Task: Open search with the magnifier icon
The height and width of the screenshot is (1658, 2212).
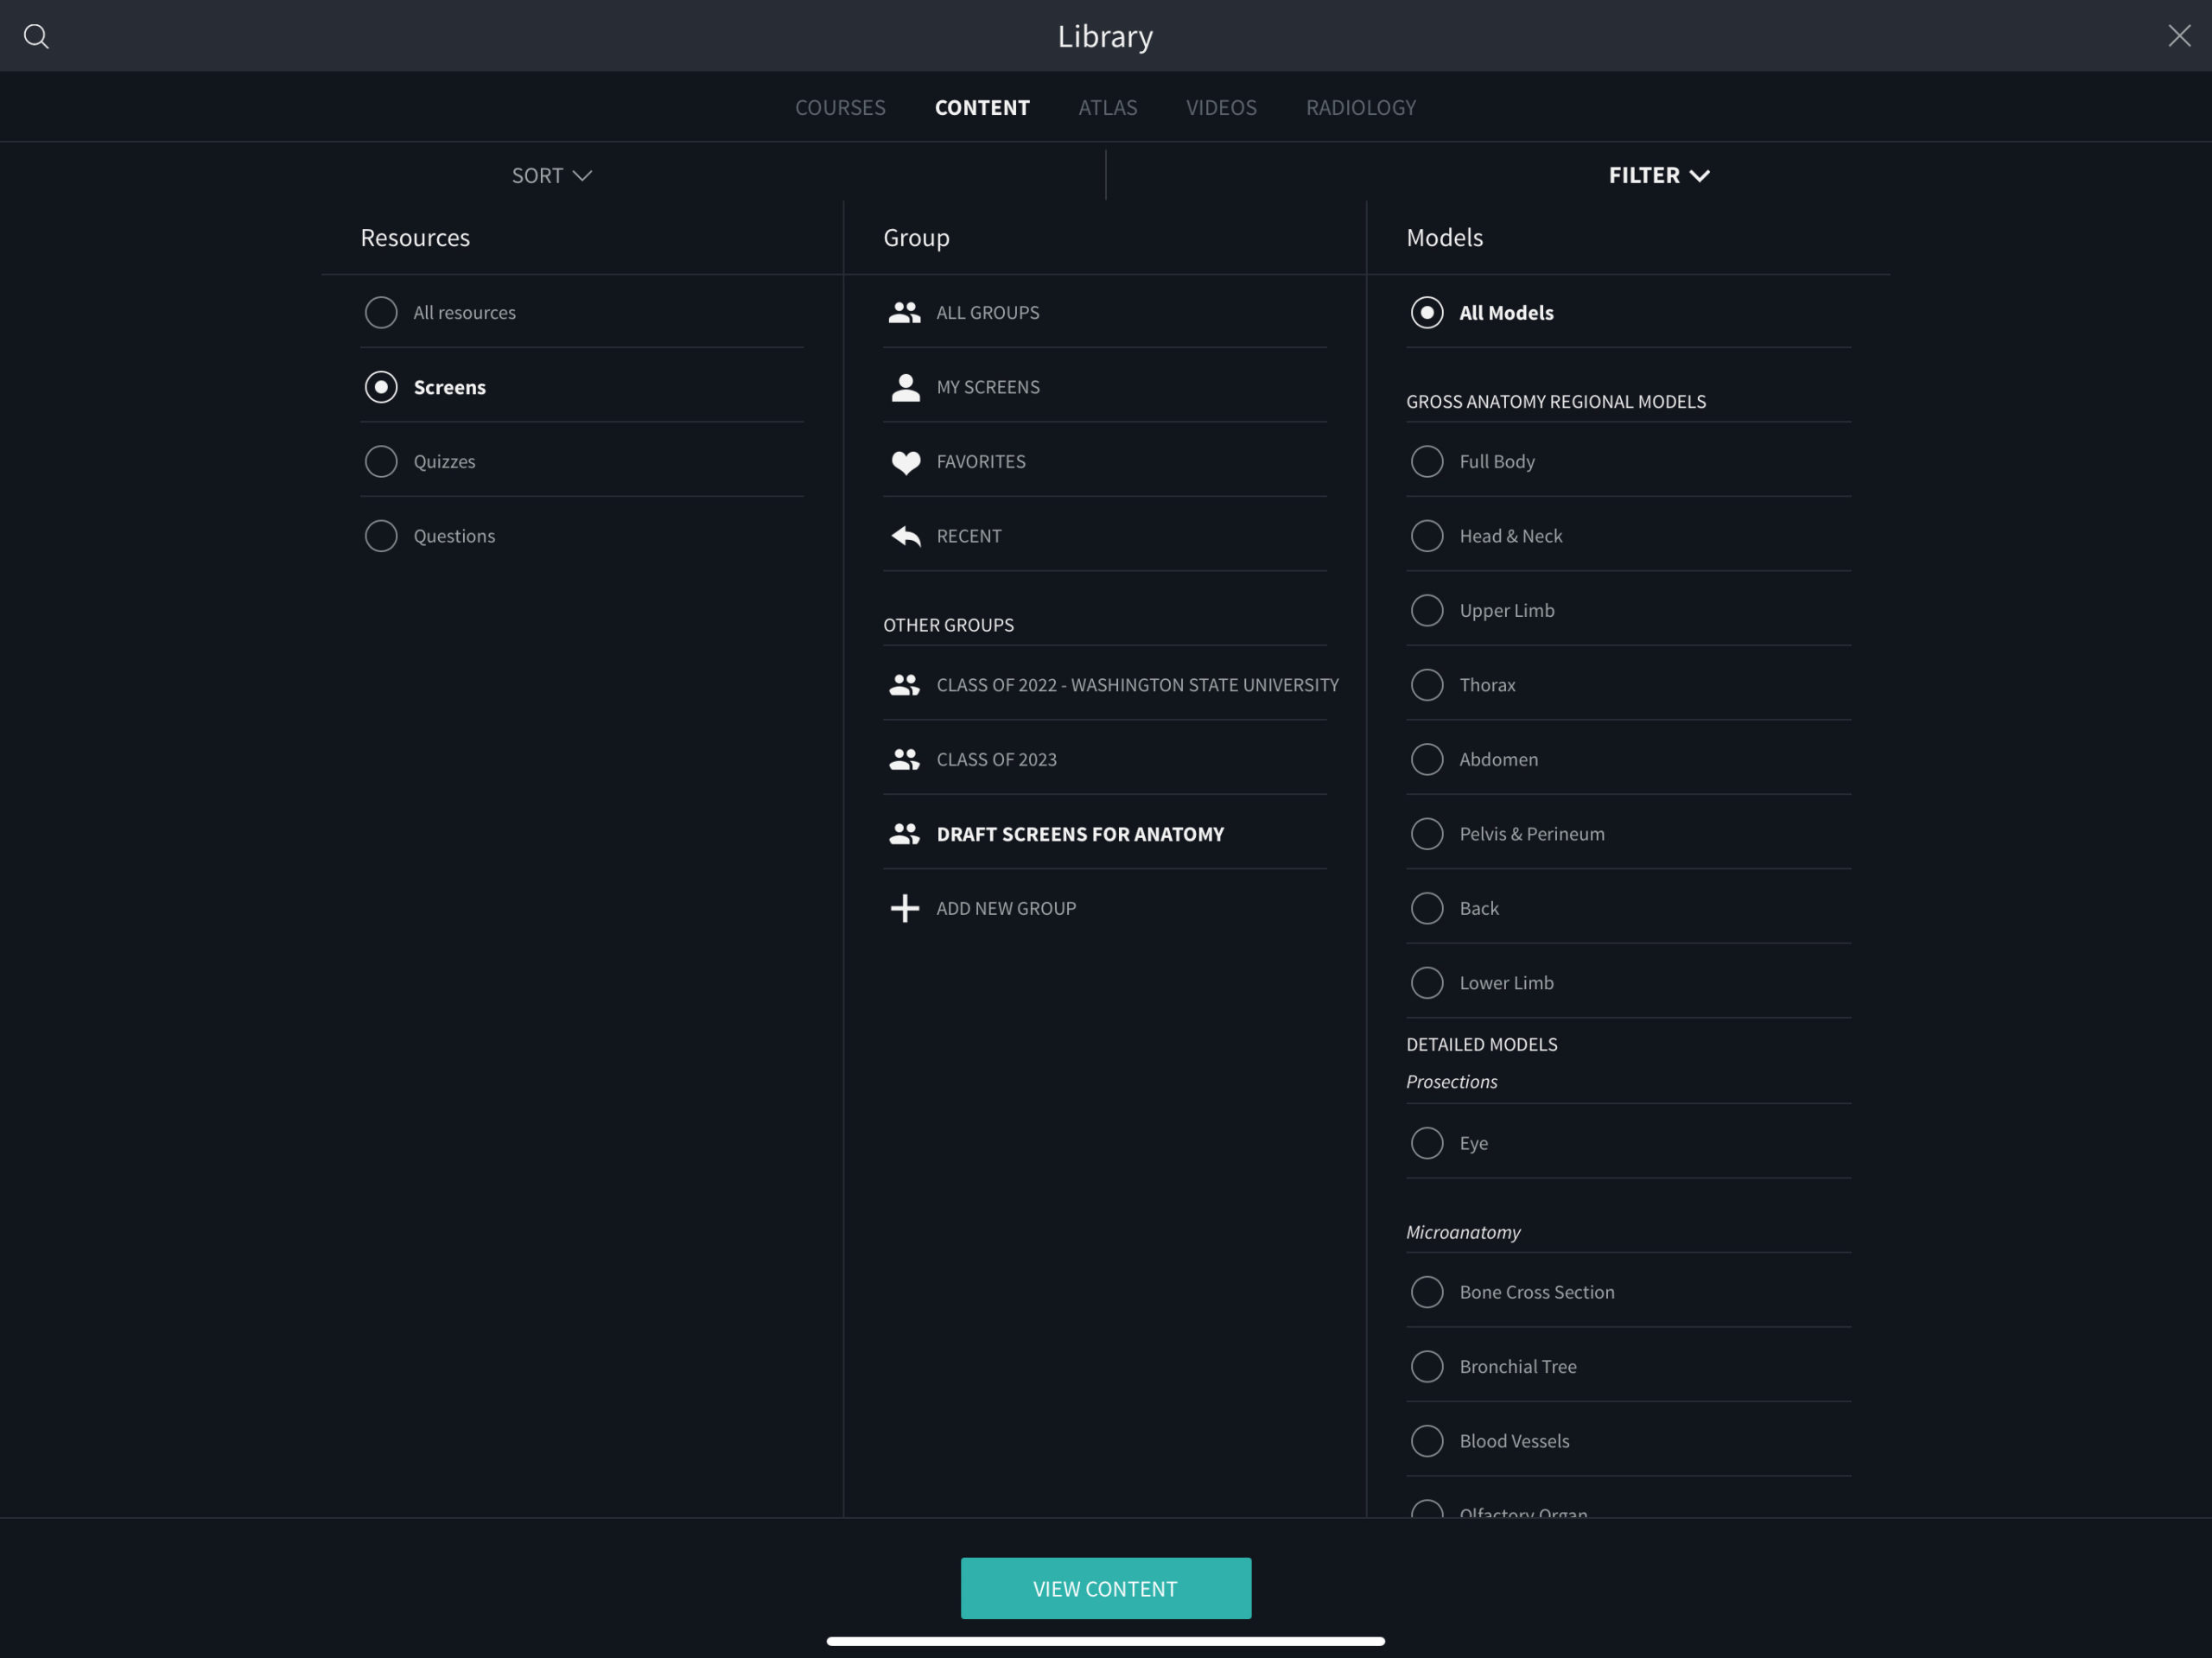Action: [36, 37]
